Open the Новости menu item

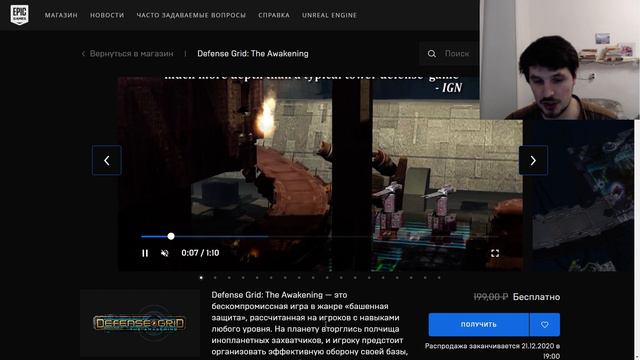tap(107, 15)
